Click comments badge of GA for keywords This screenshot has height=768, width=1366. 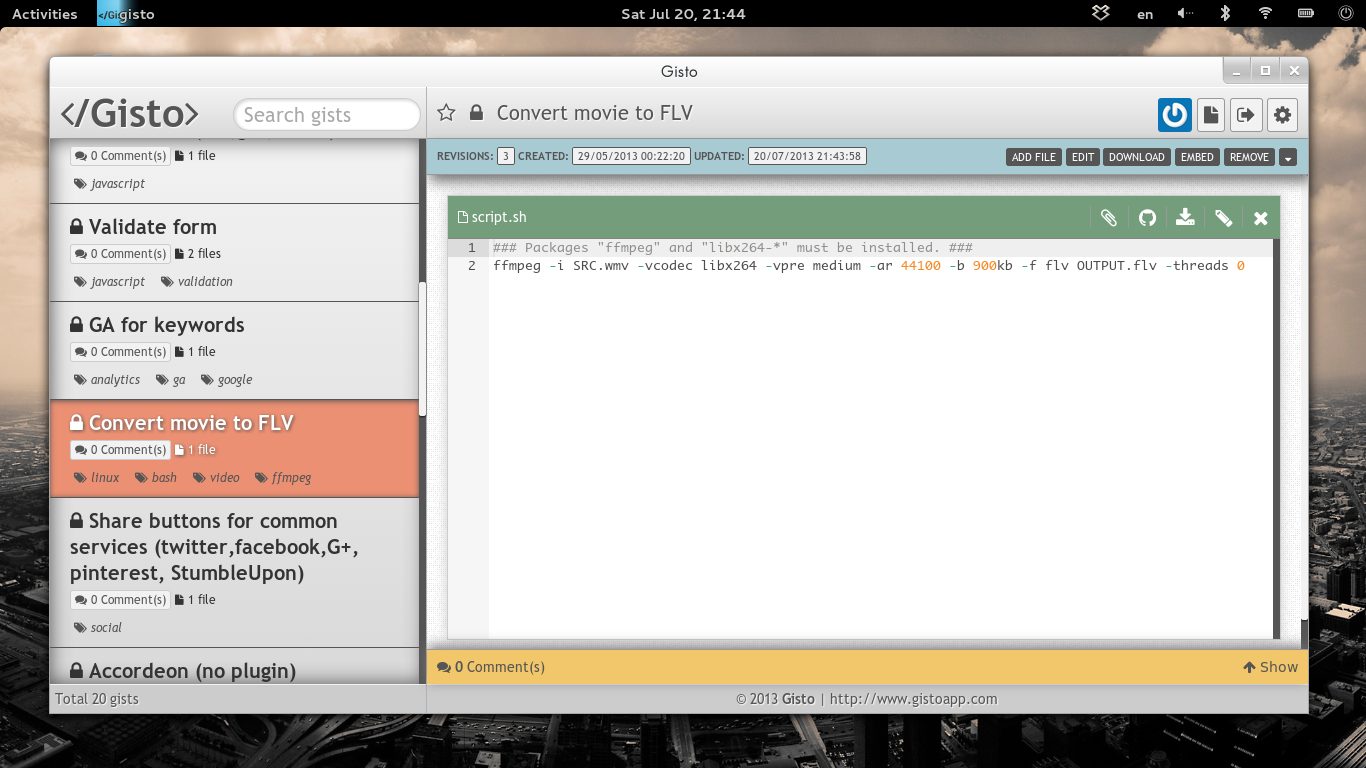(x=120, y=352)
